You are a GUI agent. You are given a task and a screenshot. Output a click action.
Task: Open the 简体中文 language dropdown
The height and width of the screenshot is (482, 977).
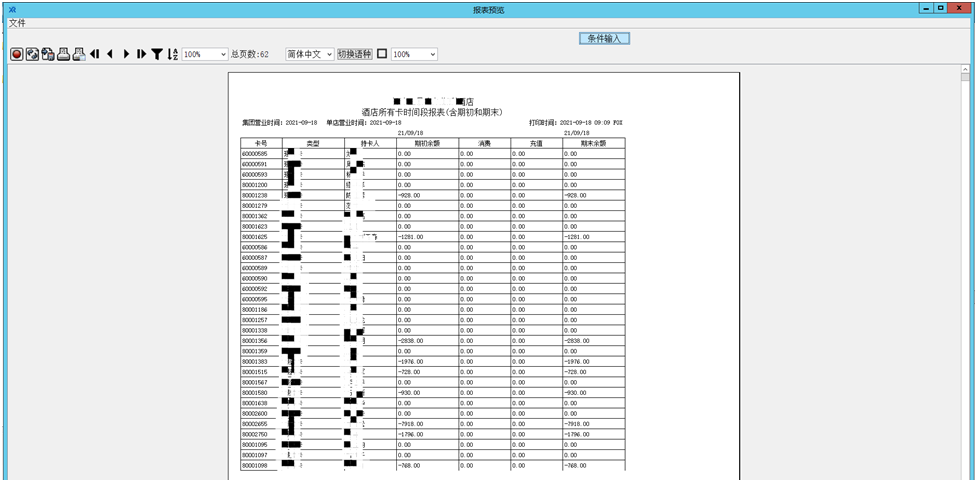[x=309, y=55]
